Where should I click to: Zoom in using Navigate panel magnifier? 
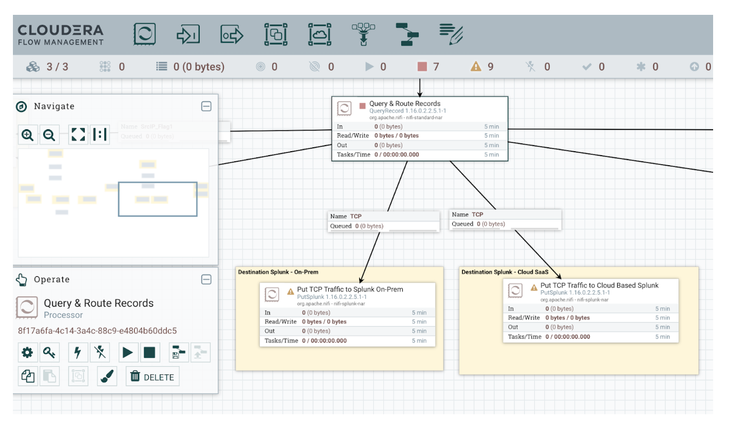pyautogui.click(x=28, y=135)
